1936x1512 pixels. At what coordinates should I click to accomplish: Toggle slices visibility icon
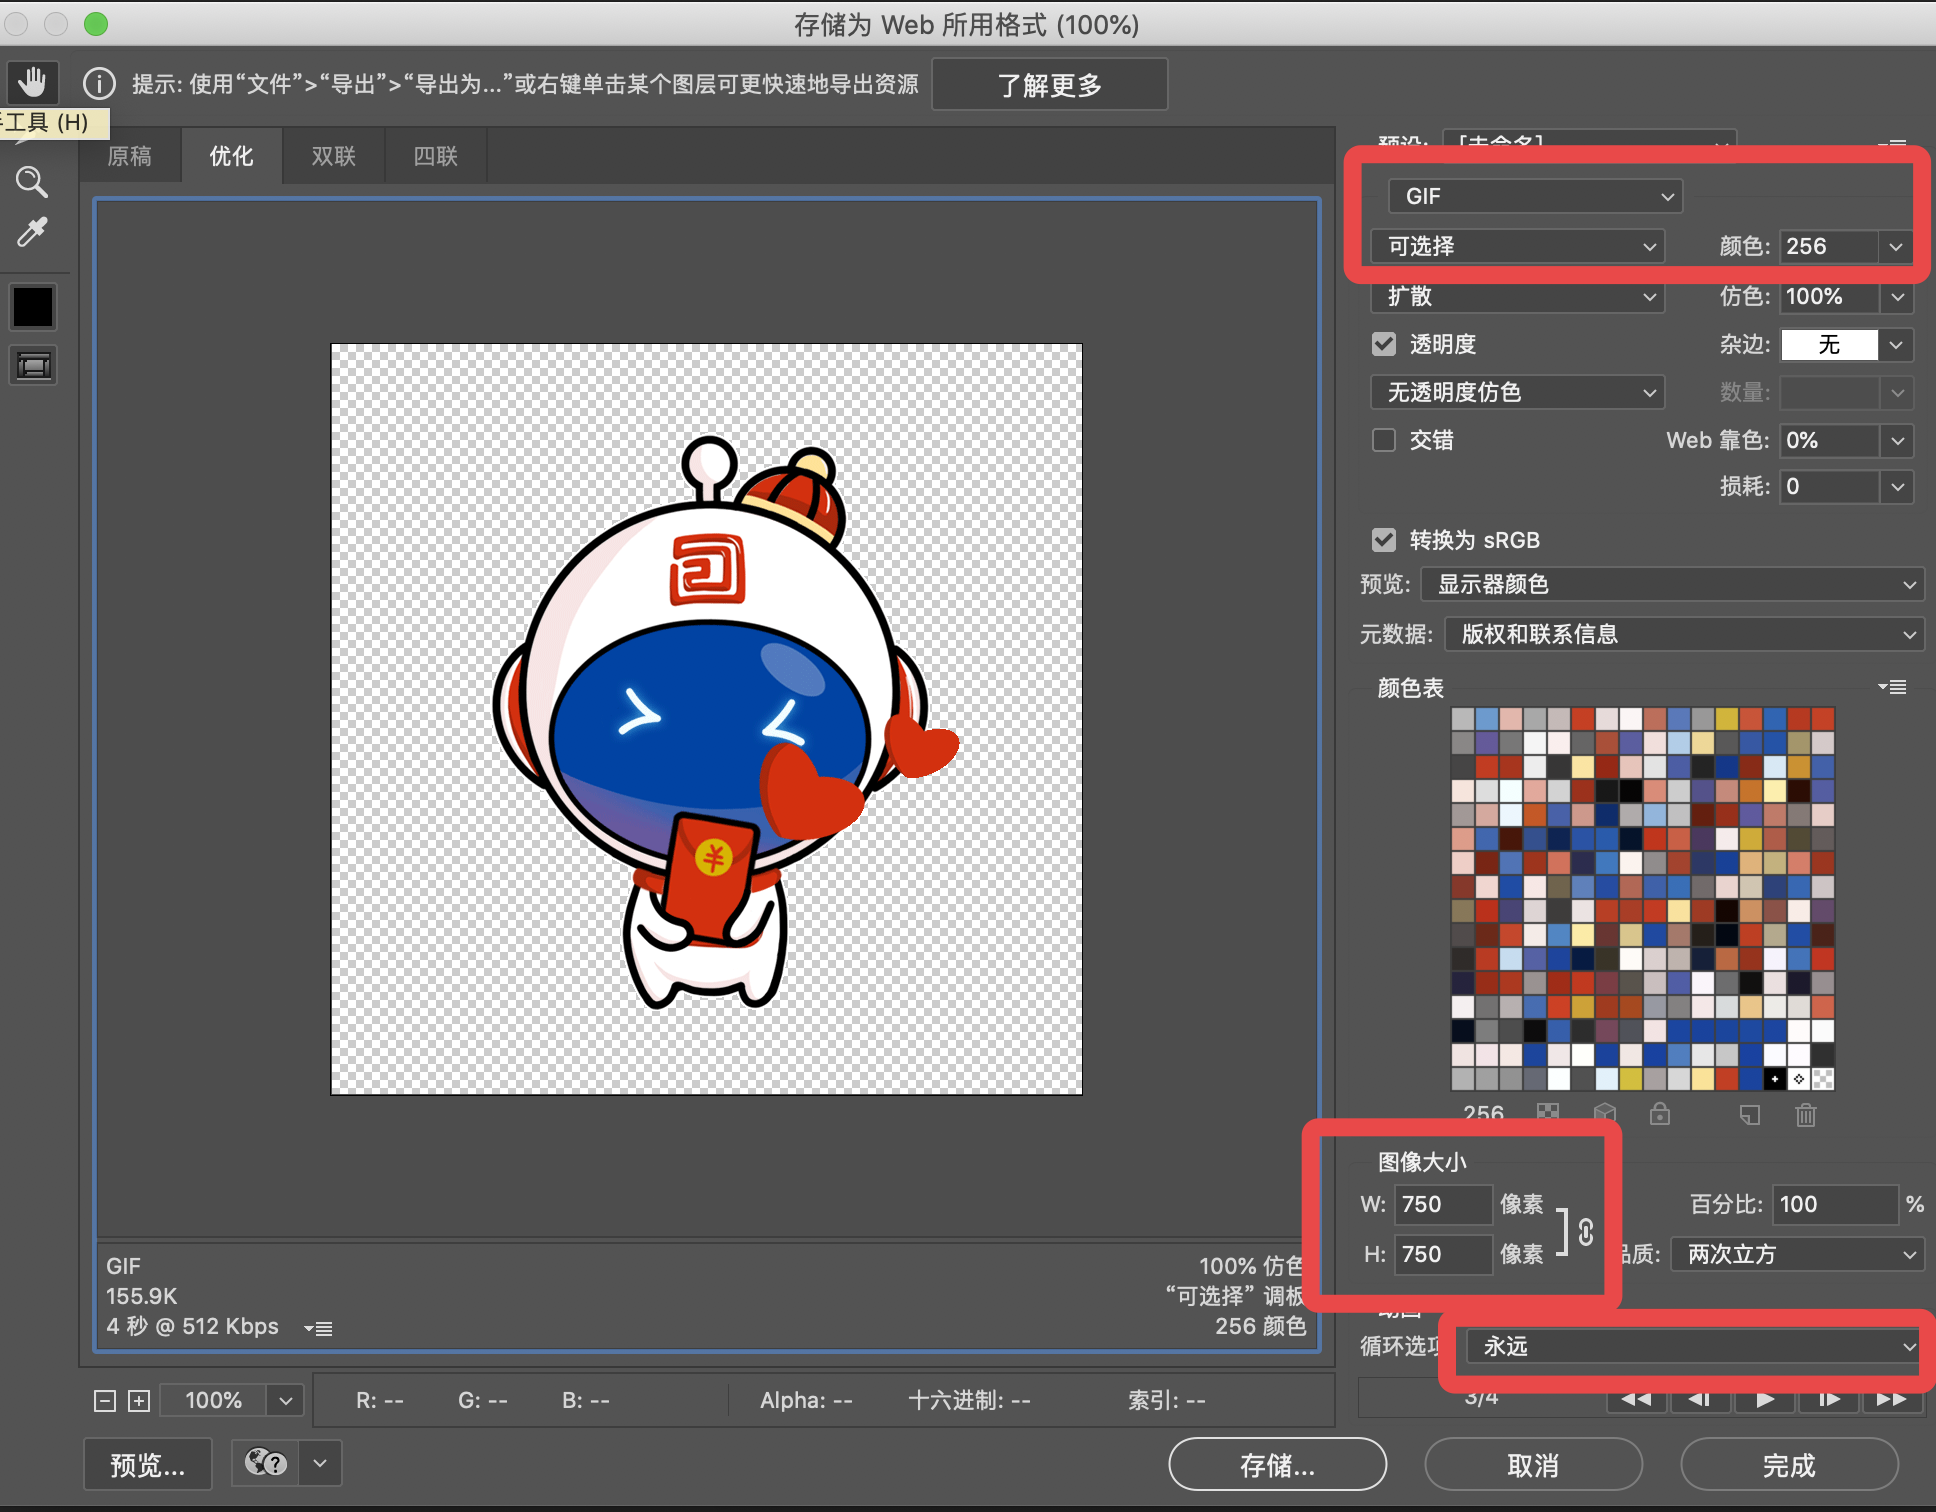click(33, 366)
